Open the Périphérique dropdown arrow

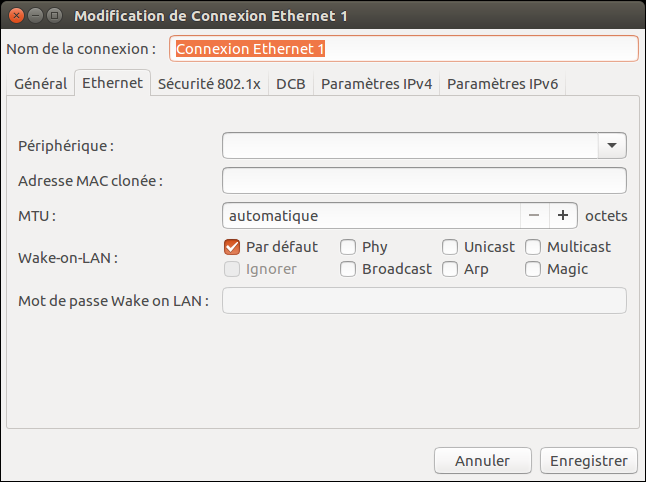pos(612,146)
